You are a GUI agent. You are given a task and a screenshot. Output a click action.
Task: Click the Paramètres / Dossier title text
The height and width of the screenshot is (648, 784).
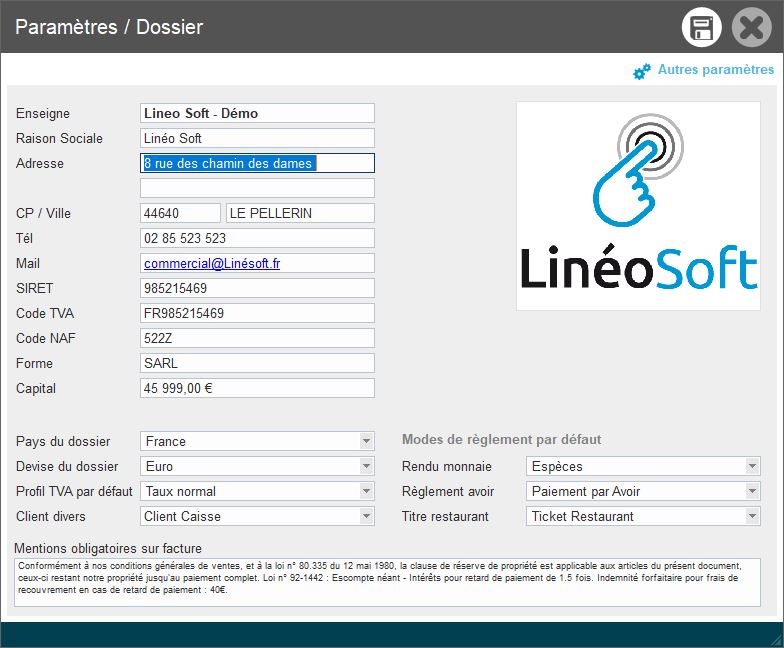pos(109,27)
